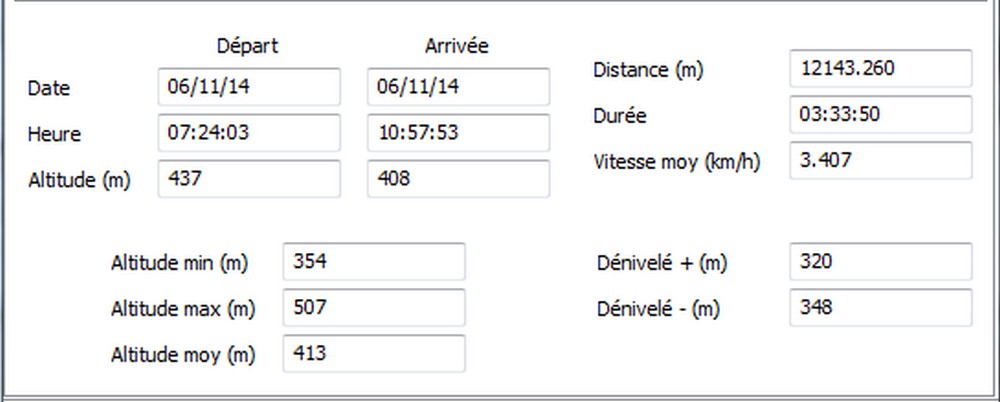Select the Vitesse moy (km/h) field
The width and height of the screenshot is (1000, 402).
coord(881,160)
